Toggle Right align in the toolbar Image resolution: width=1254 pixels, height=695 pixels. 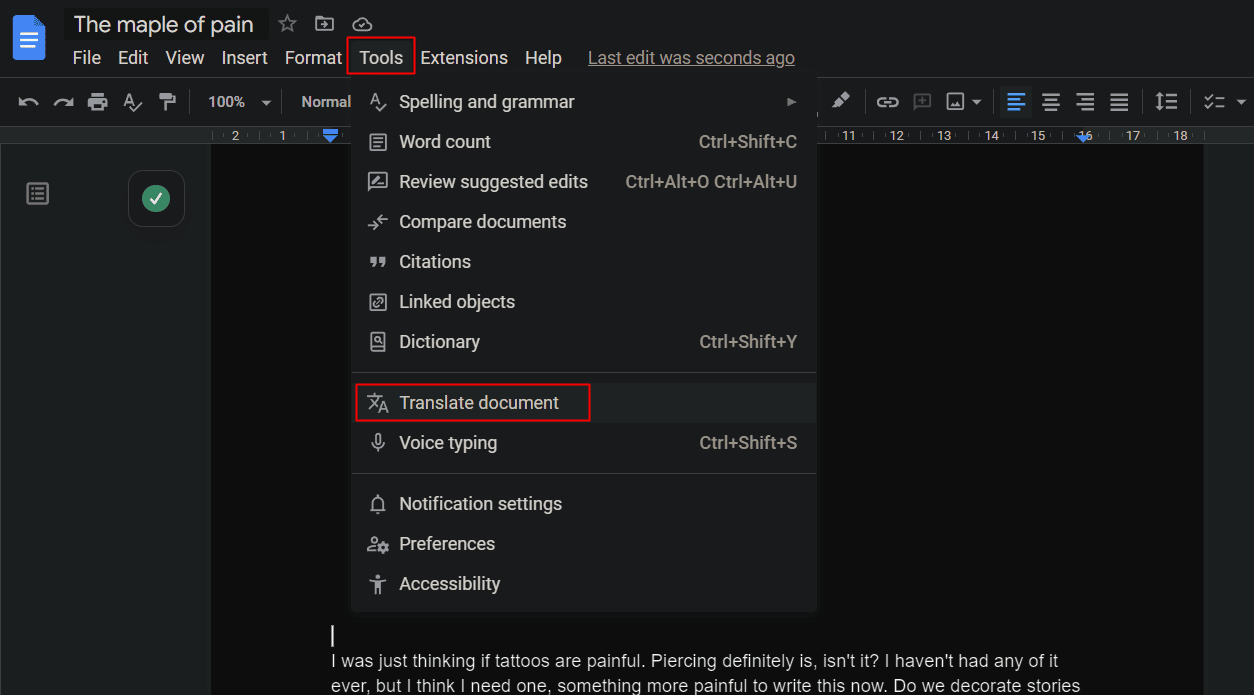tap(1085, 102)
